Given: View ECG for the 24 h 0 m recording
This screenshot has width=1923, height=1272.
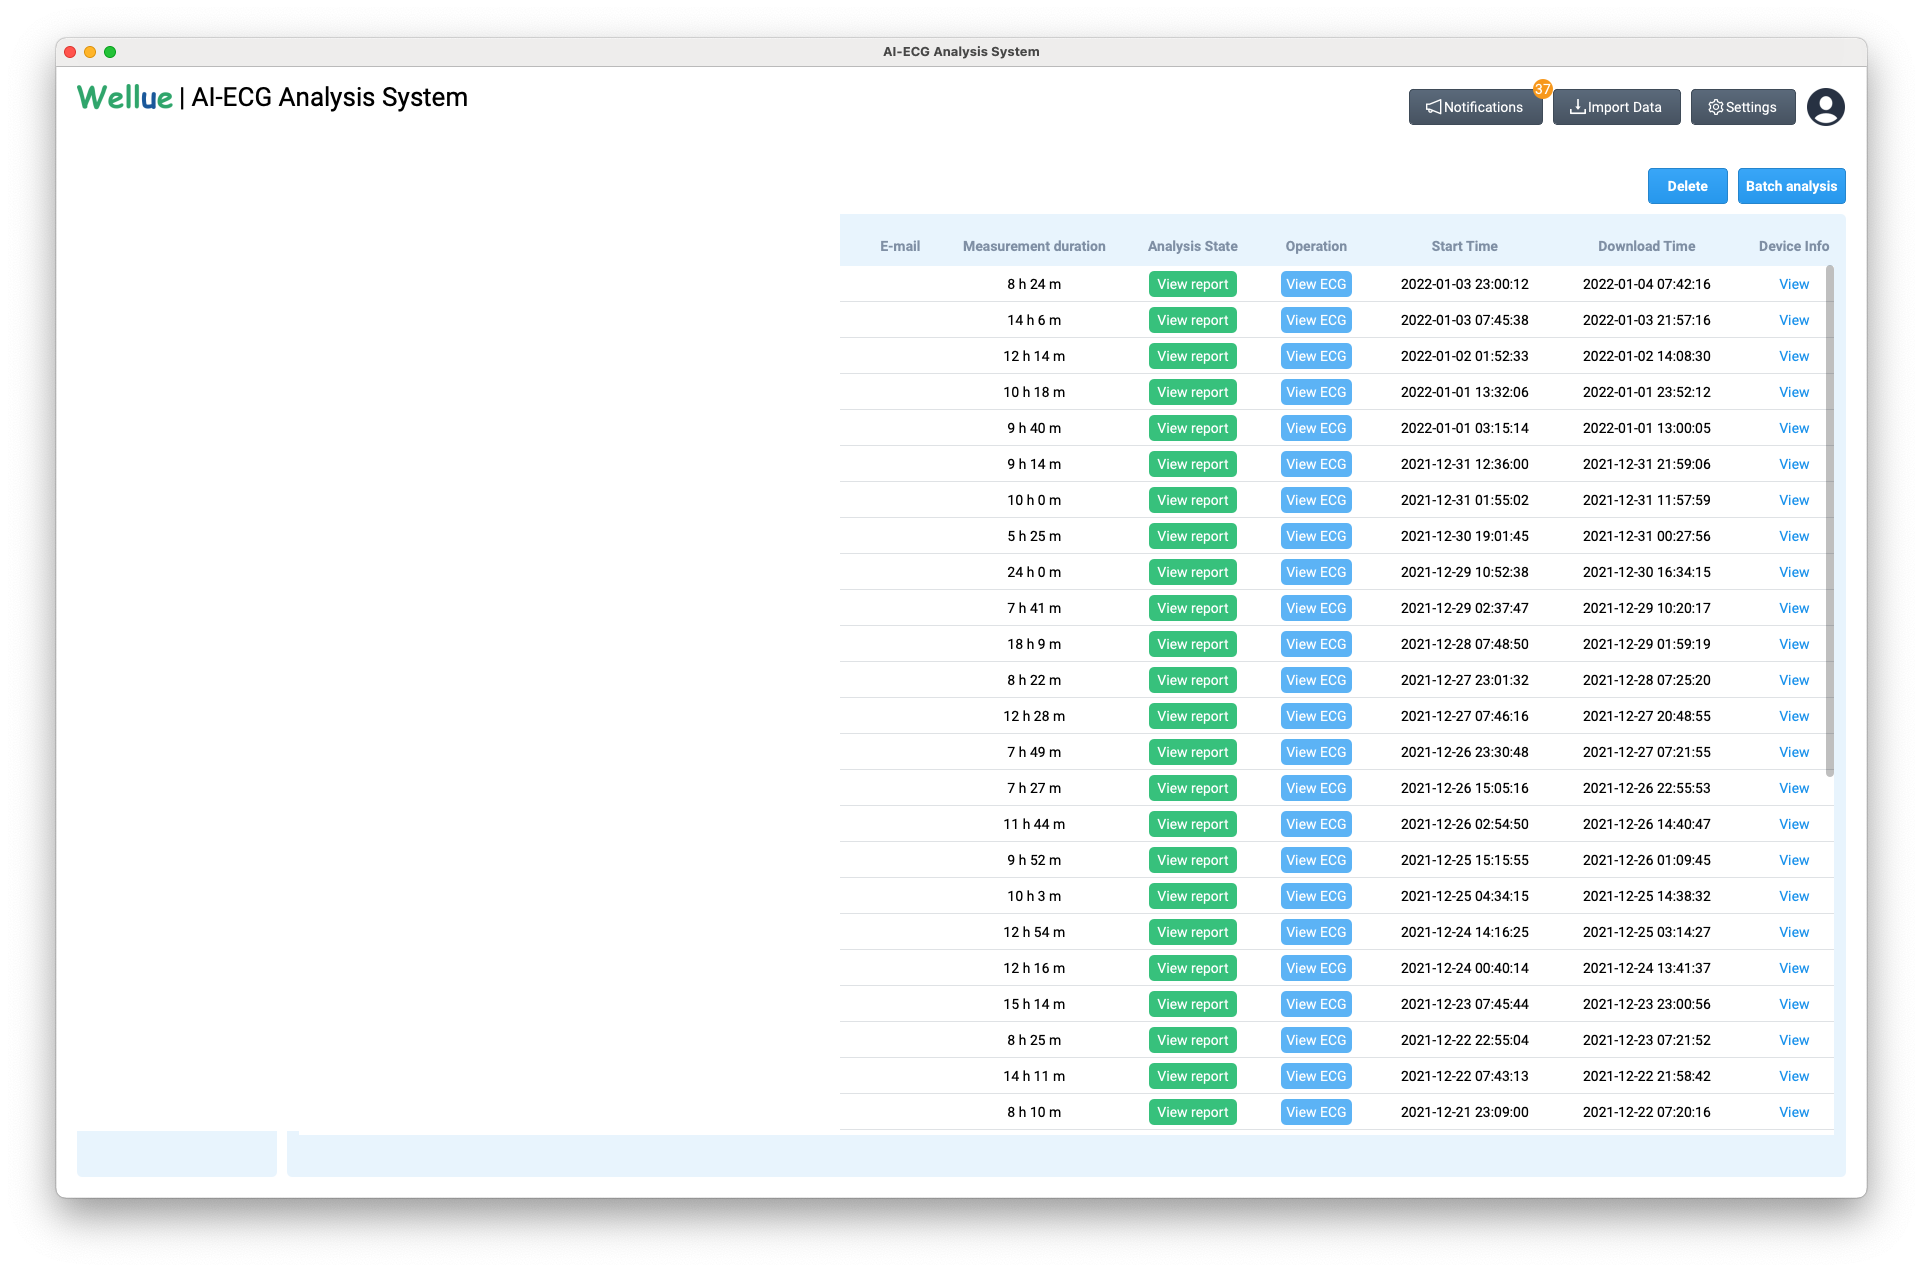Looking at the screenshot, I should (x=1316, y=572).
